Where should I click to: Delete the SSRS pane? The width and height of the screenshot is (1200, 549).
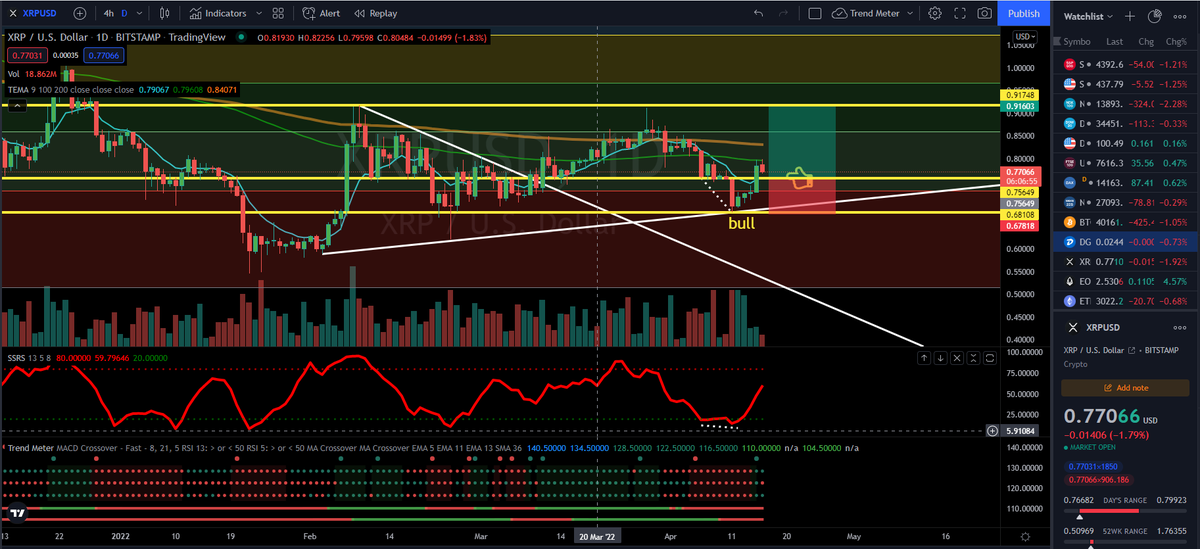point(956,357)
